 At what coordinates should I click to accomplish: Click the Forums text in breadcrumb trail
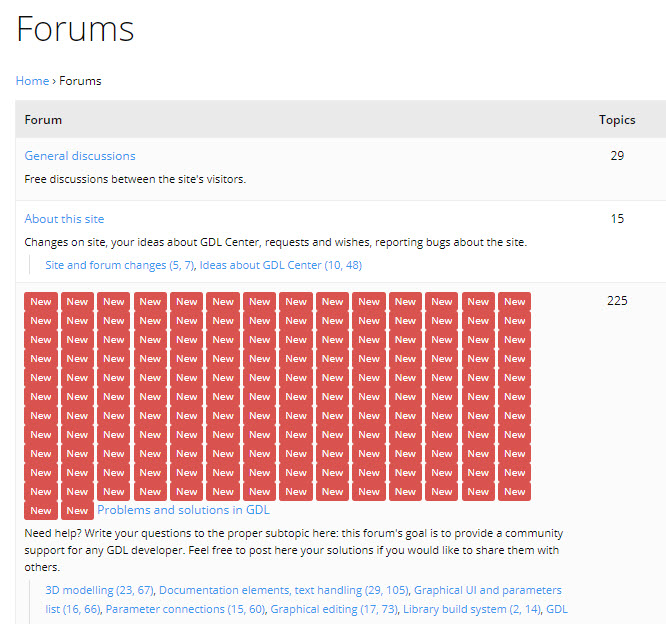point(80,81)
